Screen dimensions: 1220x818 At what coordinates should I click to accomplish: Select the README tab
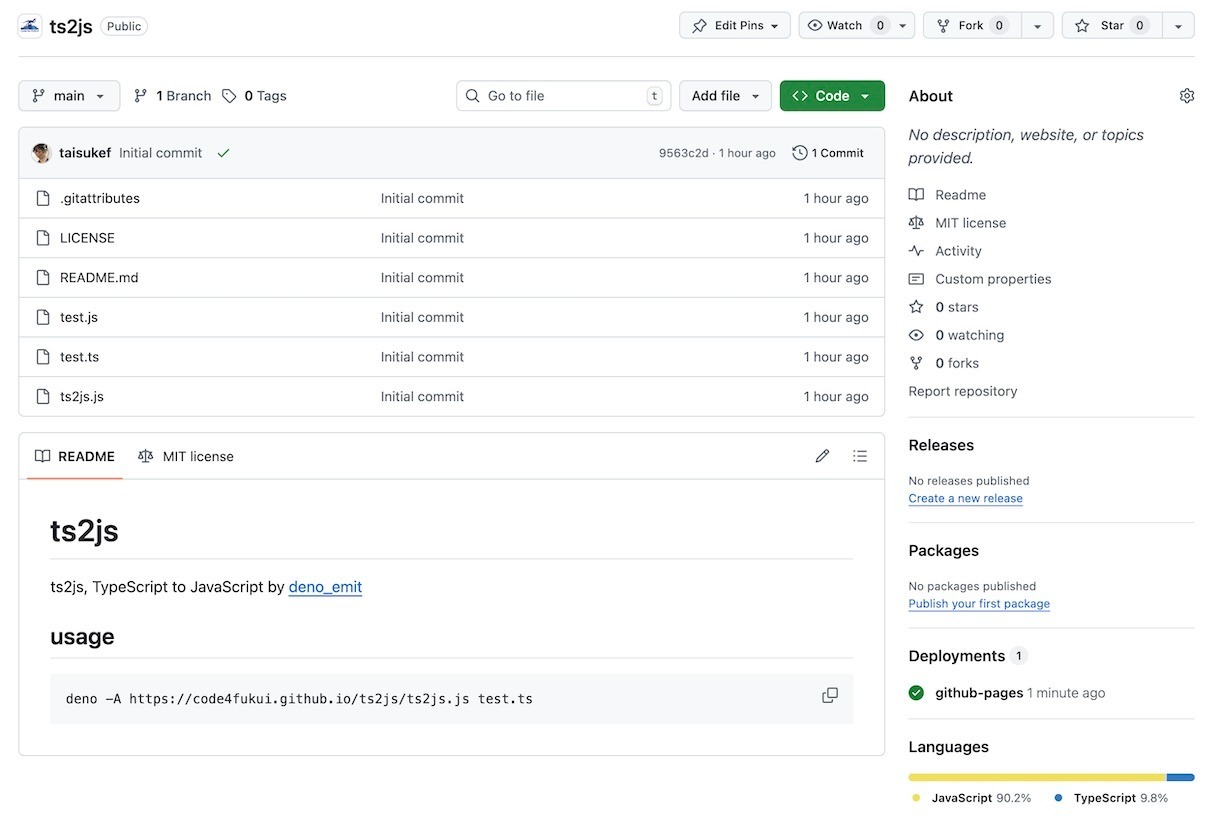[75, 456]
